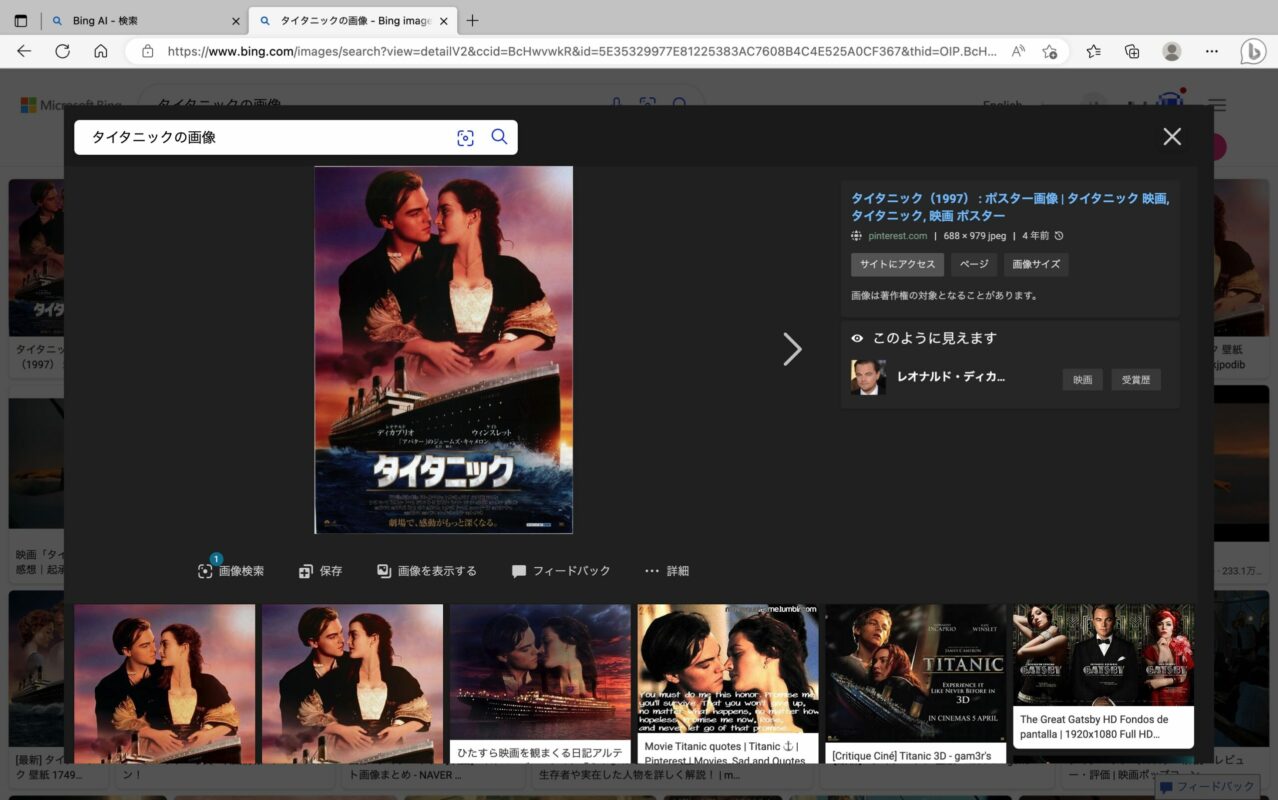Select the タイタニックの画像 - Bing images tab
Screen dimensions: 1278x800
click(x=353, y=21)
